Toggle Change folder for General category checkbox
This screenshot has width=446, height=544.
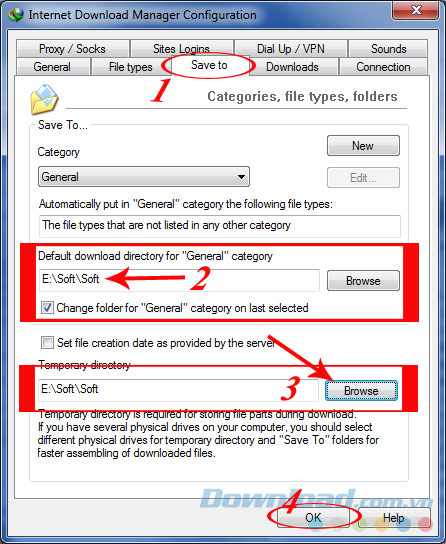tap(47, 308)
